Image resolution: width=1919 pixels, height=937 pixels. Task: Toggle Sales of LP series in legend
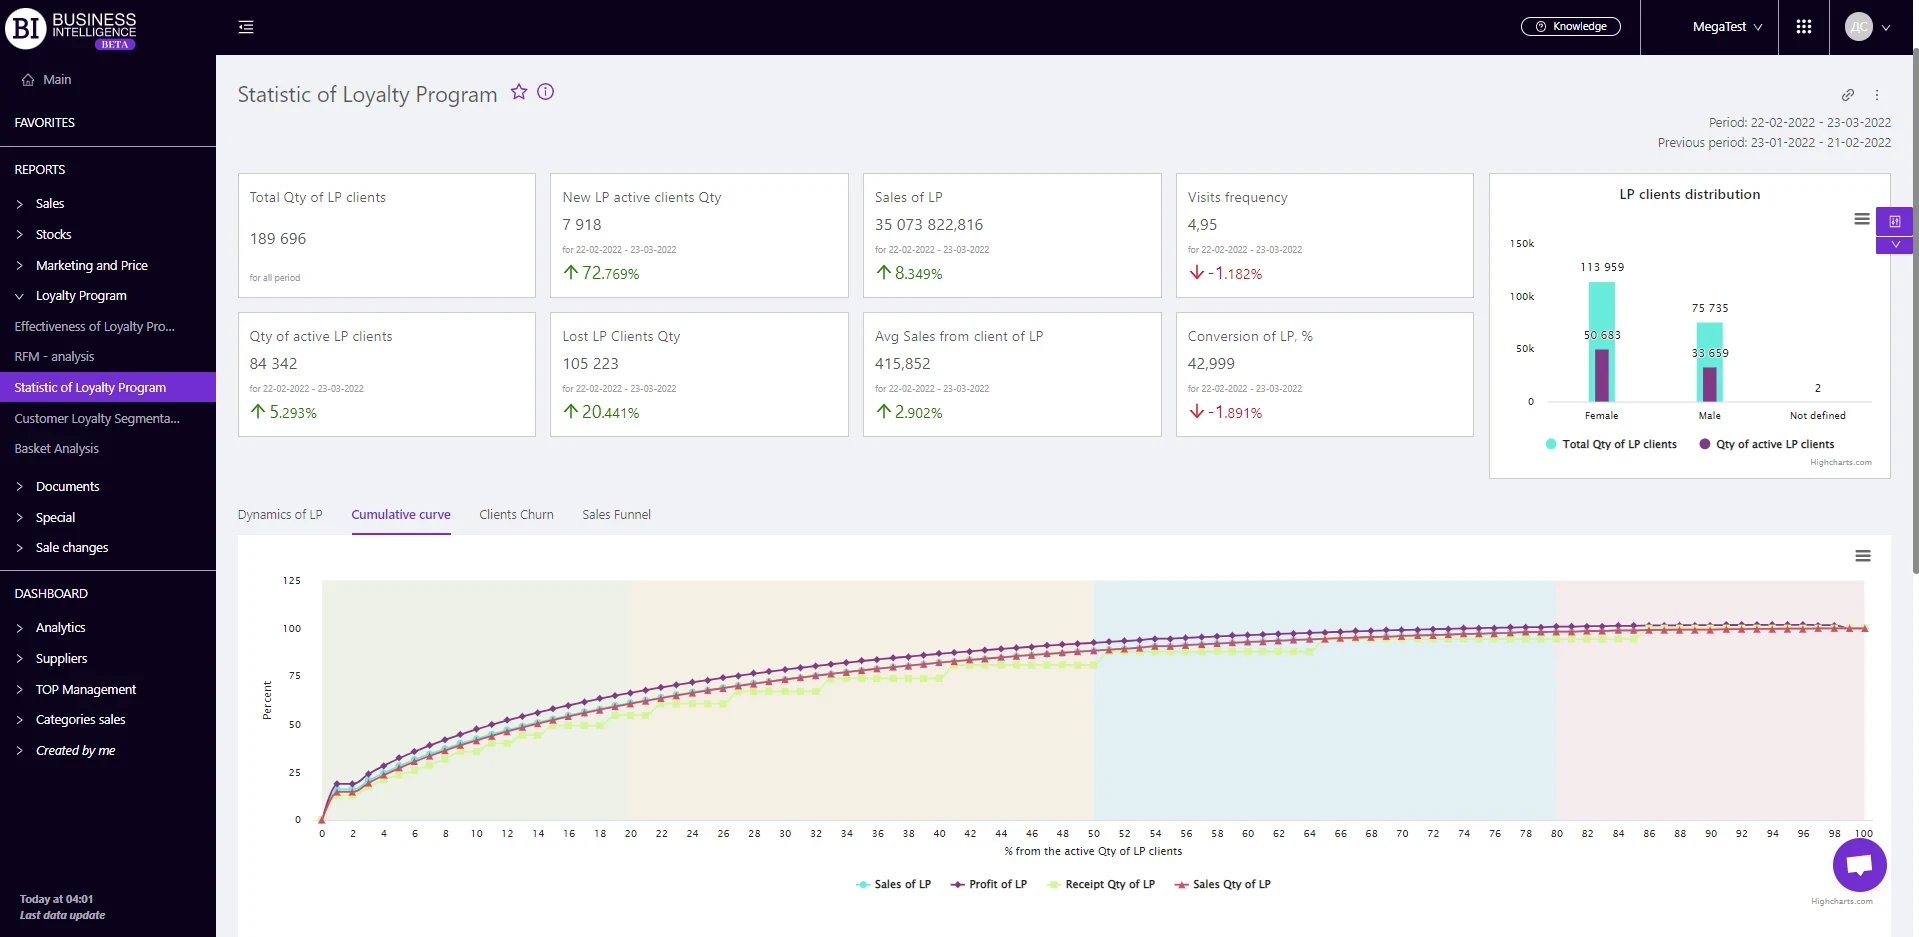[x=894, y=884]
